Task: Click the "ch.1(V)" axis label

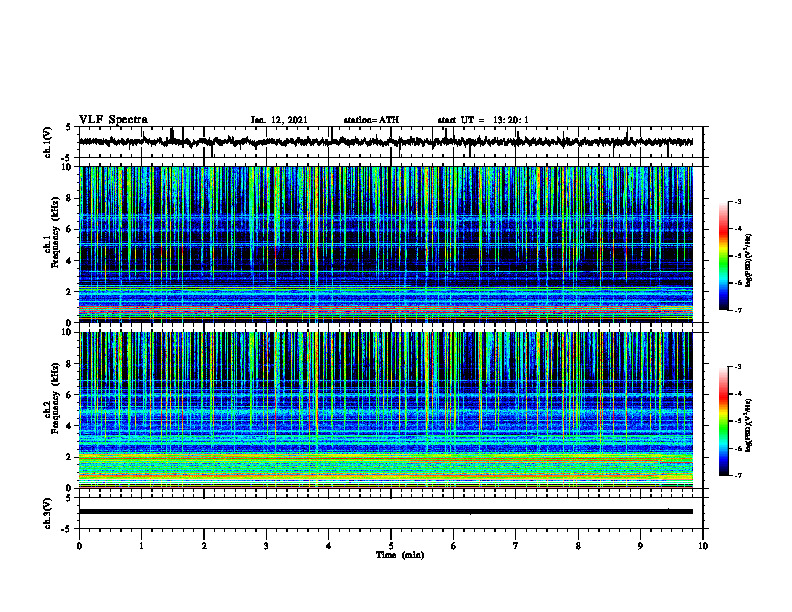Action: pyautogui.click(x=48, y=142)
